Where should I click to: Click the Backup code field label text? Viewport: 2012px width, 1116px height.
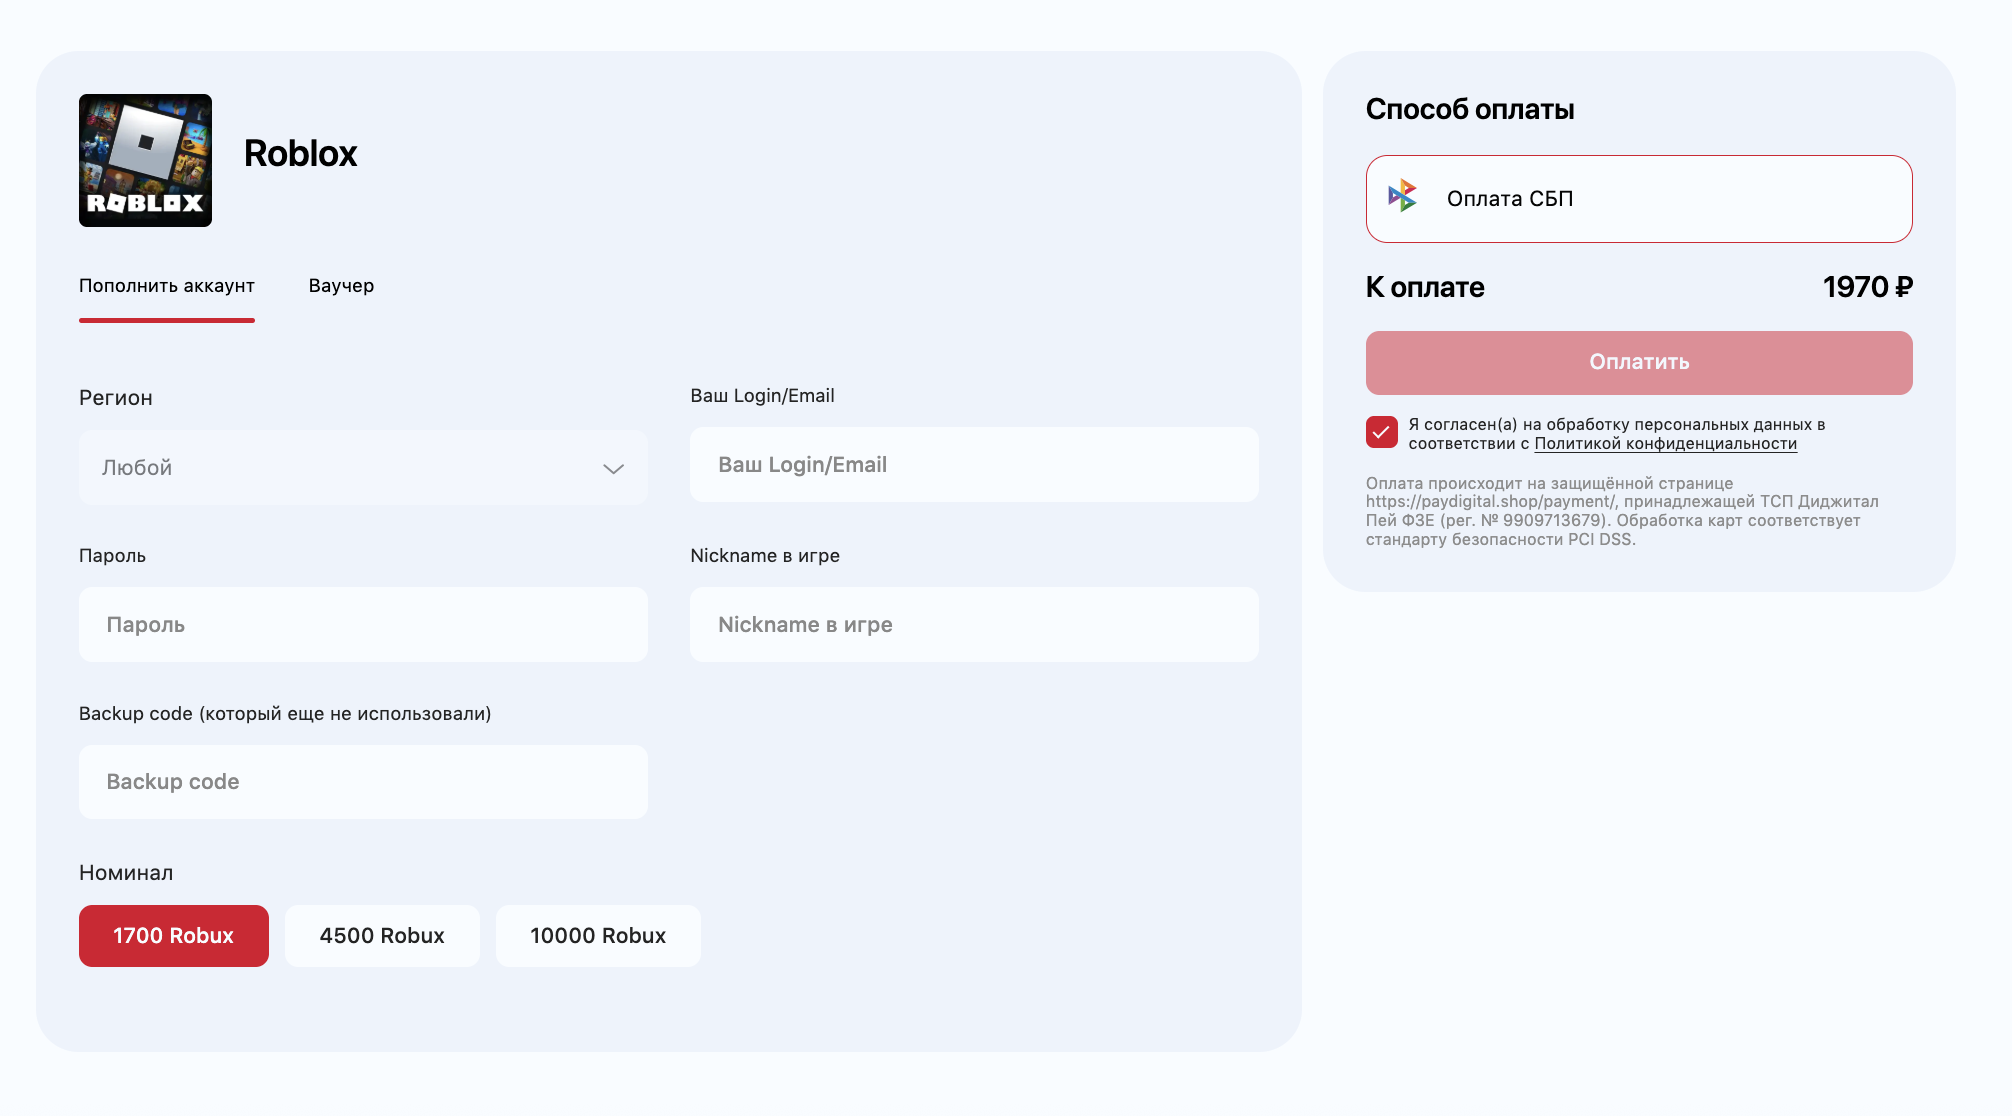pos(285,714)
